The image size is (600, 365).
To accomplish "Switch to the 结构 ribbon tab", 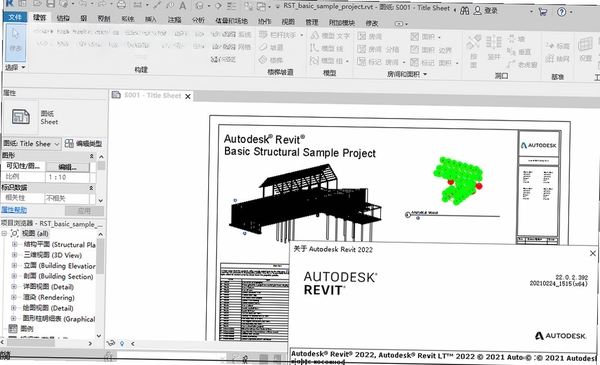I will point(63,18).
